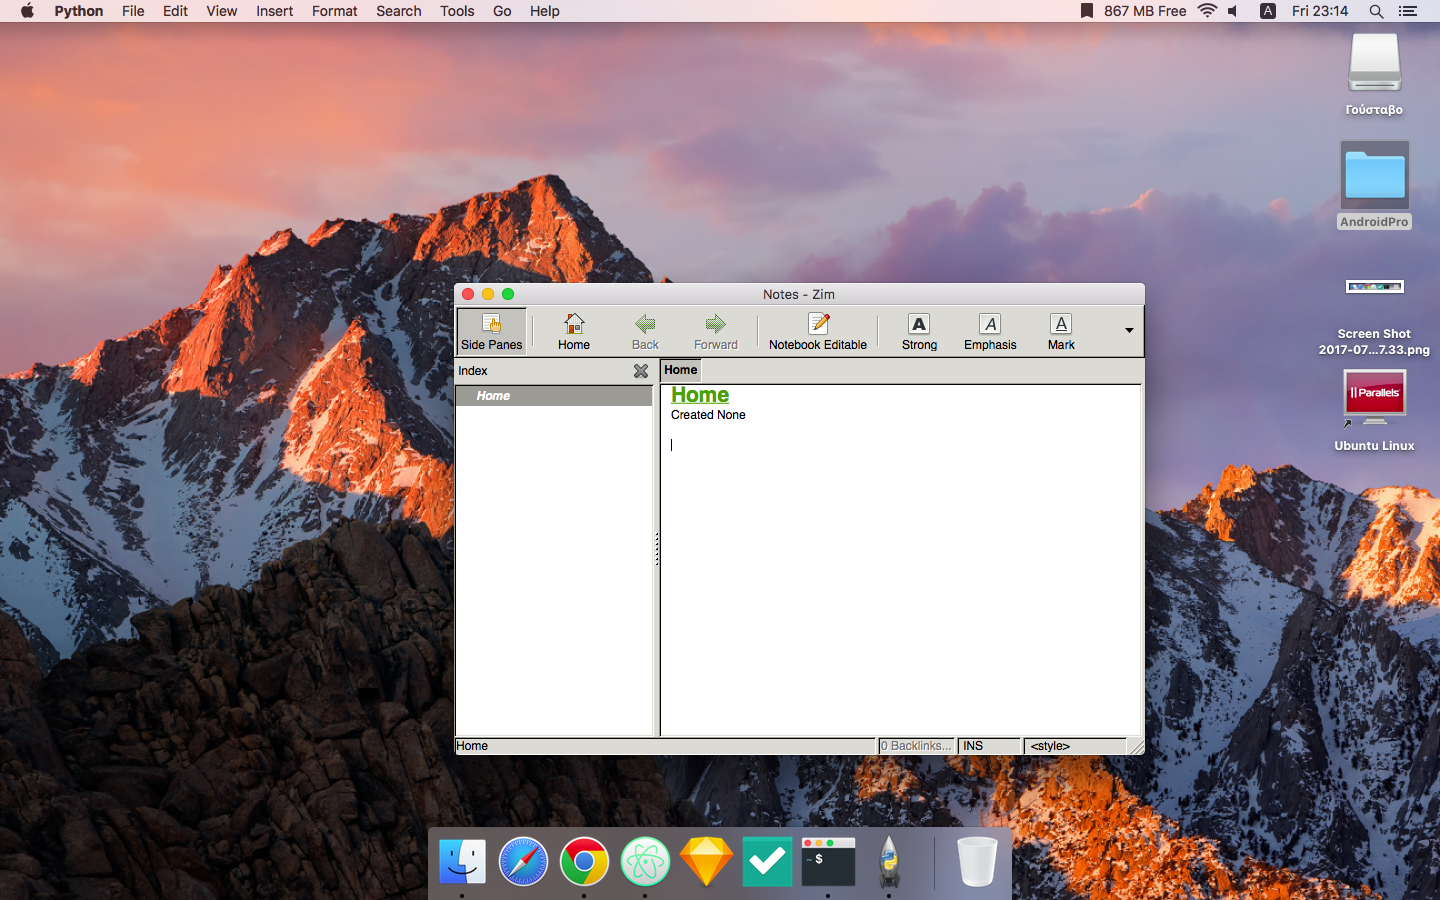The height and width of the screenshot is (900, 1440).
Task: Open Terminal from the Dock
Action: point(828,861)
